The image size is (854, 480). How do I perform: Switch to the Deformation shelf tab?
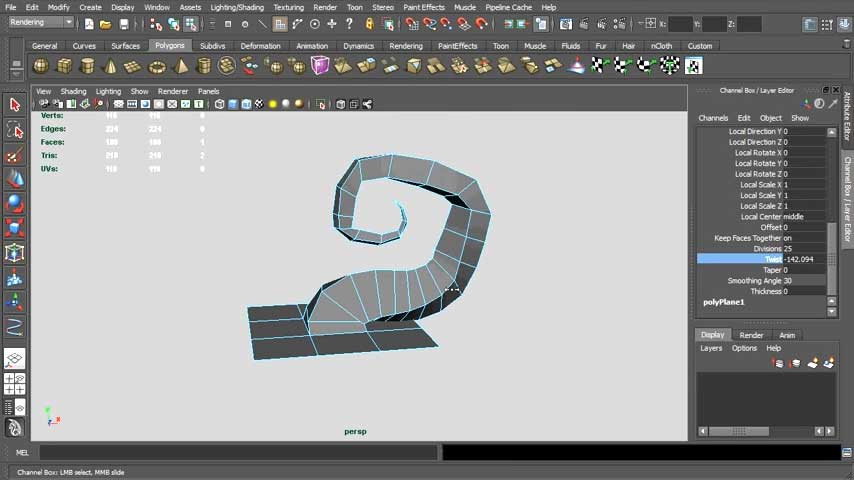click(260, 46)
